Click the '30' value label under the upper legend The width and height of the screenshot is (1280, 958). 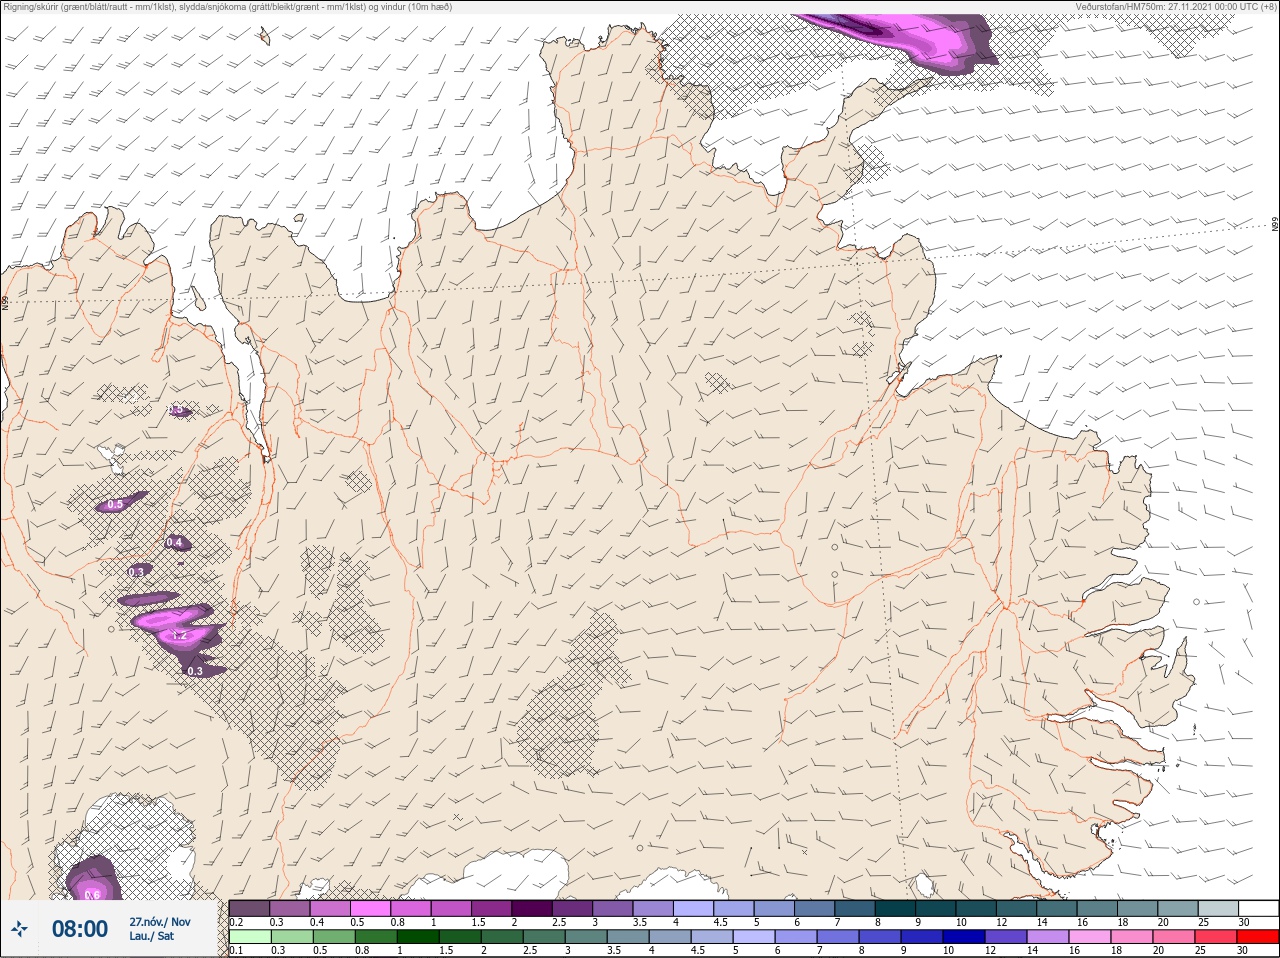click(1244, 922)
